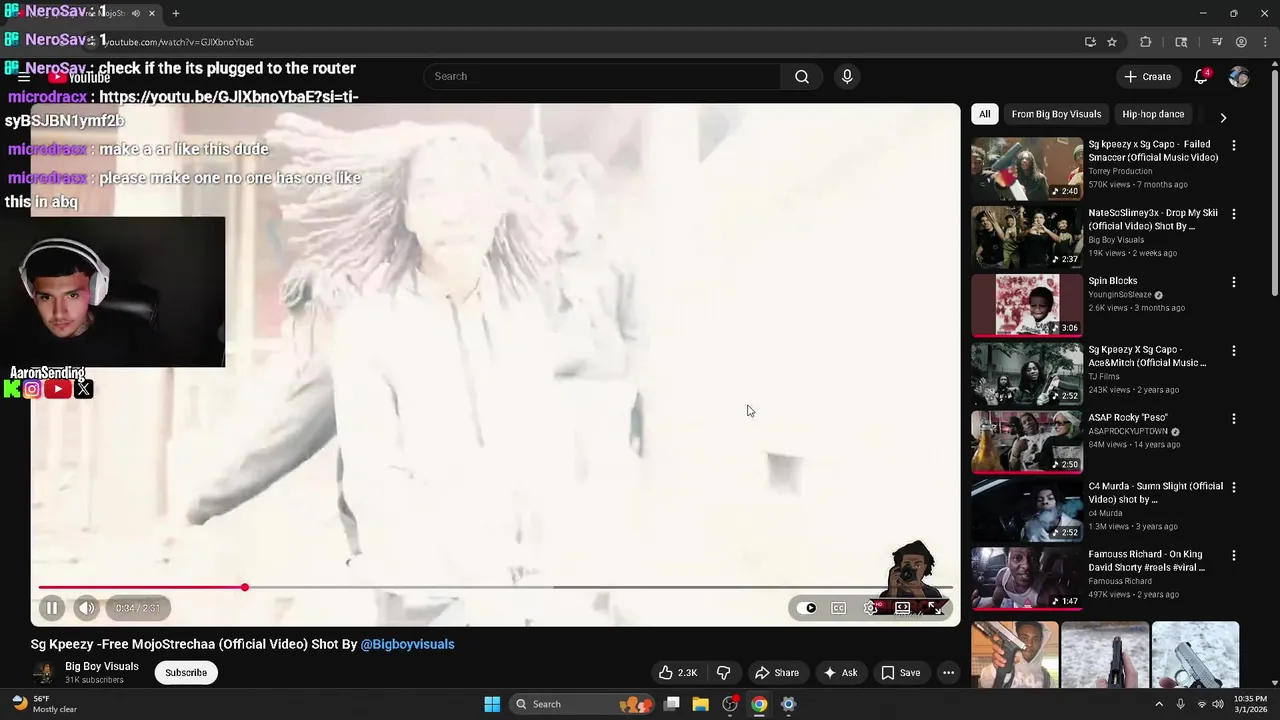This screenshot has width=1280, height=720.
Task: Open Failed Smaccer video thumbnail
Action: 1027,168
